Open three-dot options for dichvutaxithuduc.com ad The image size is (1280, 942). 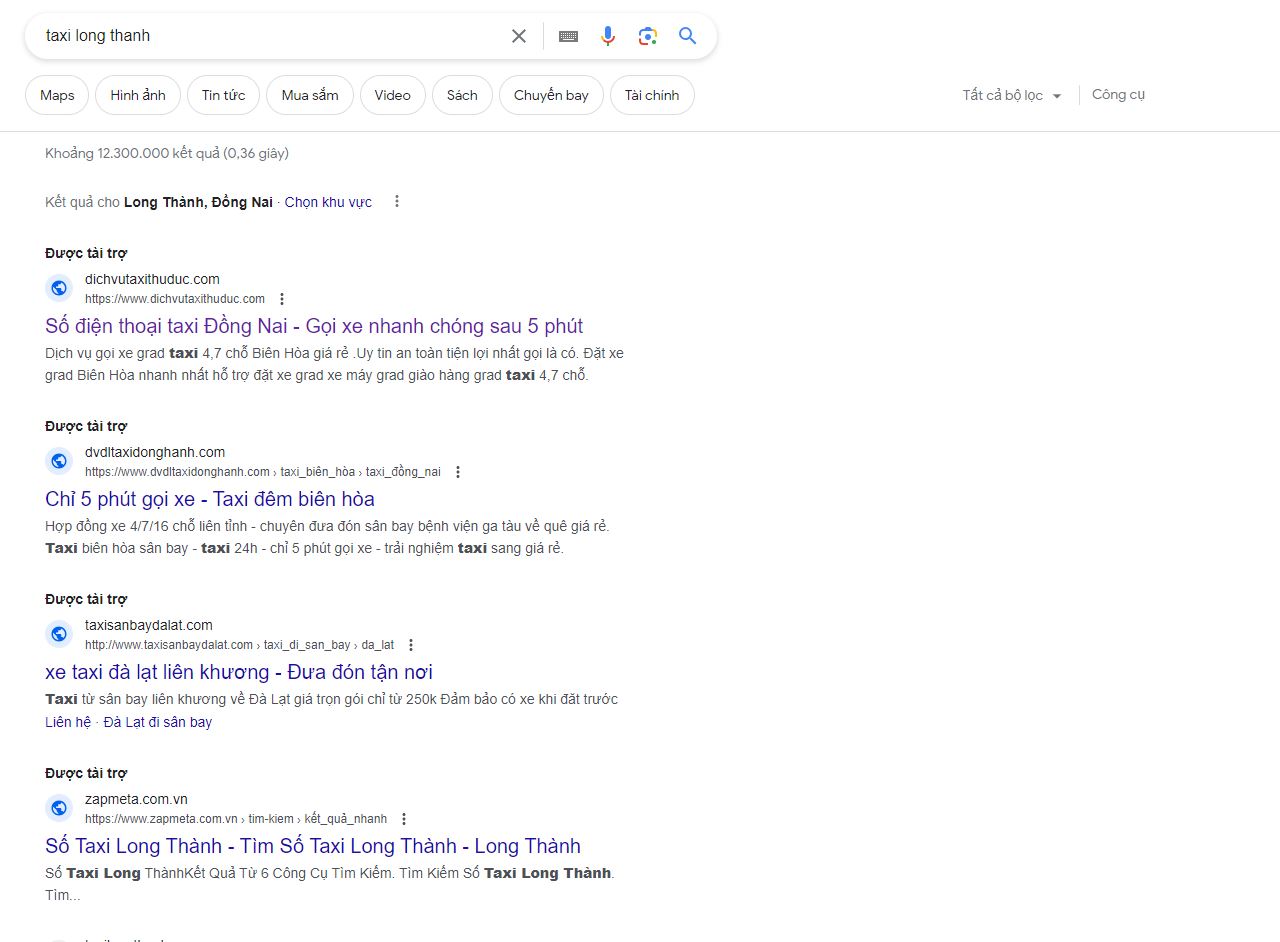[x=282, y=299]
